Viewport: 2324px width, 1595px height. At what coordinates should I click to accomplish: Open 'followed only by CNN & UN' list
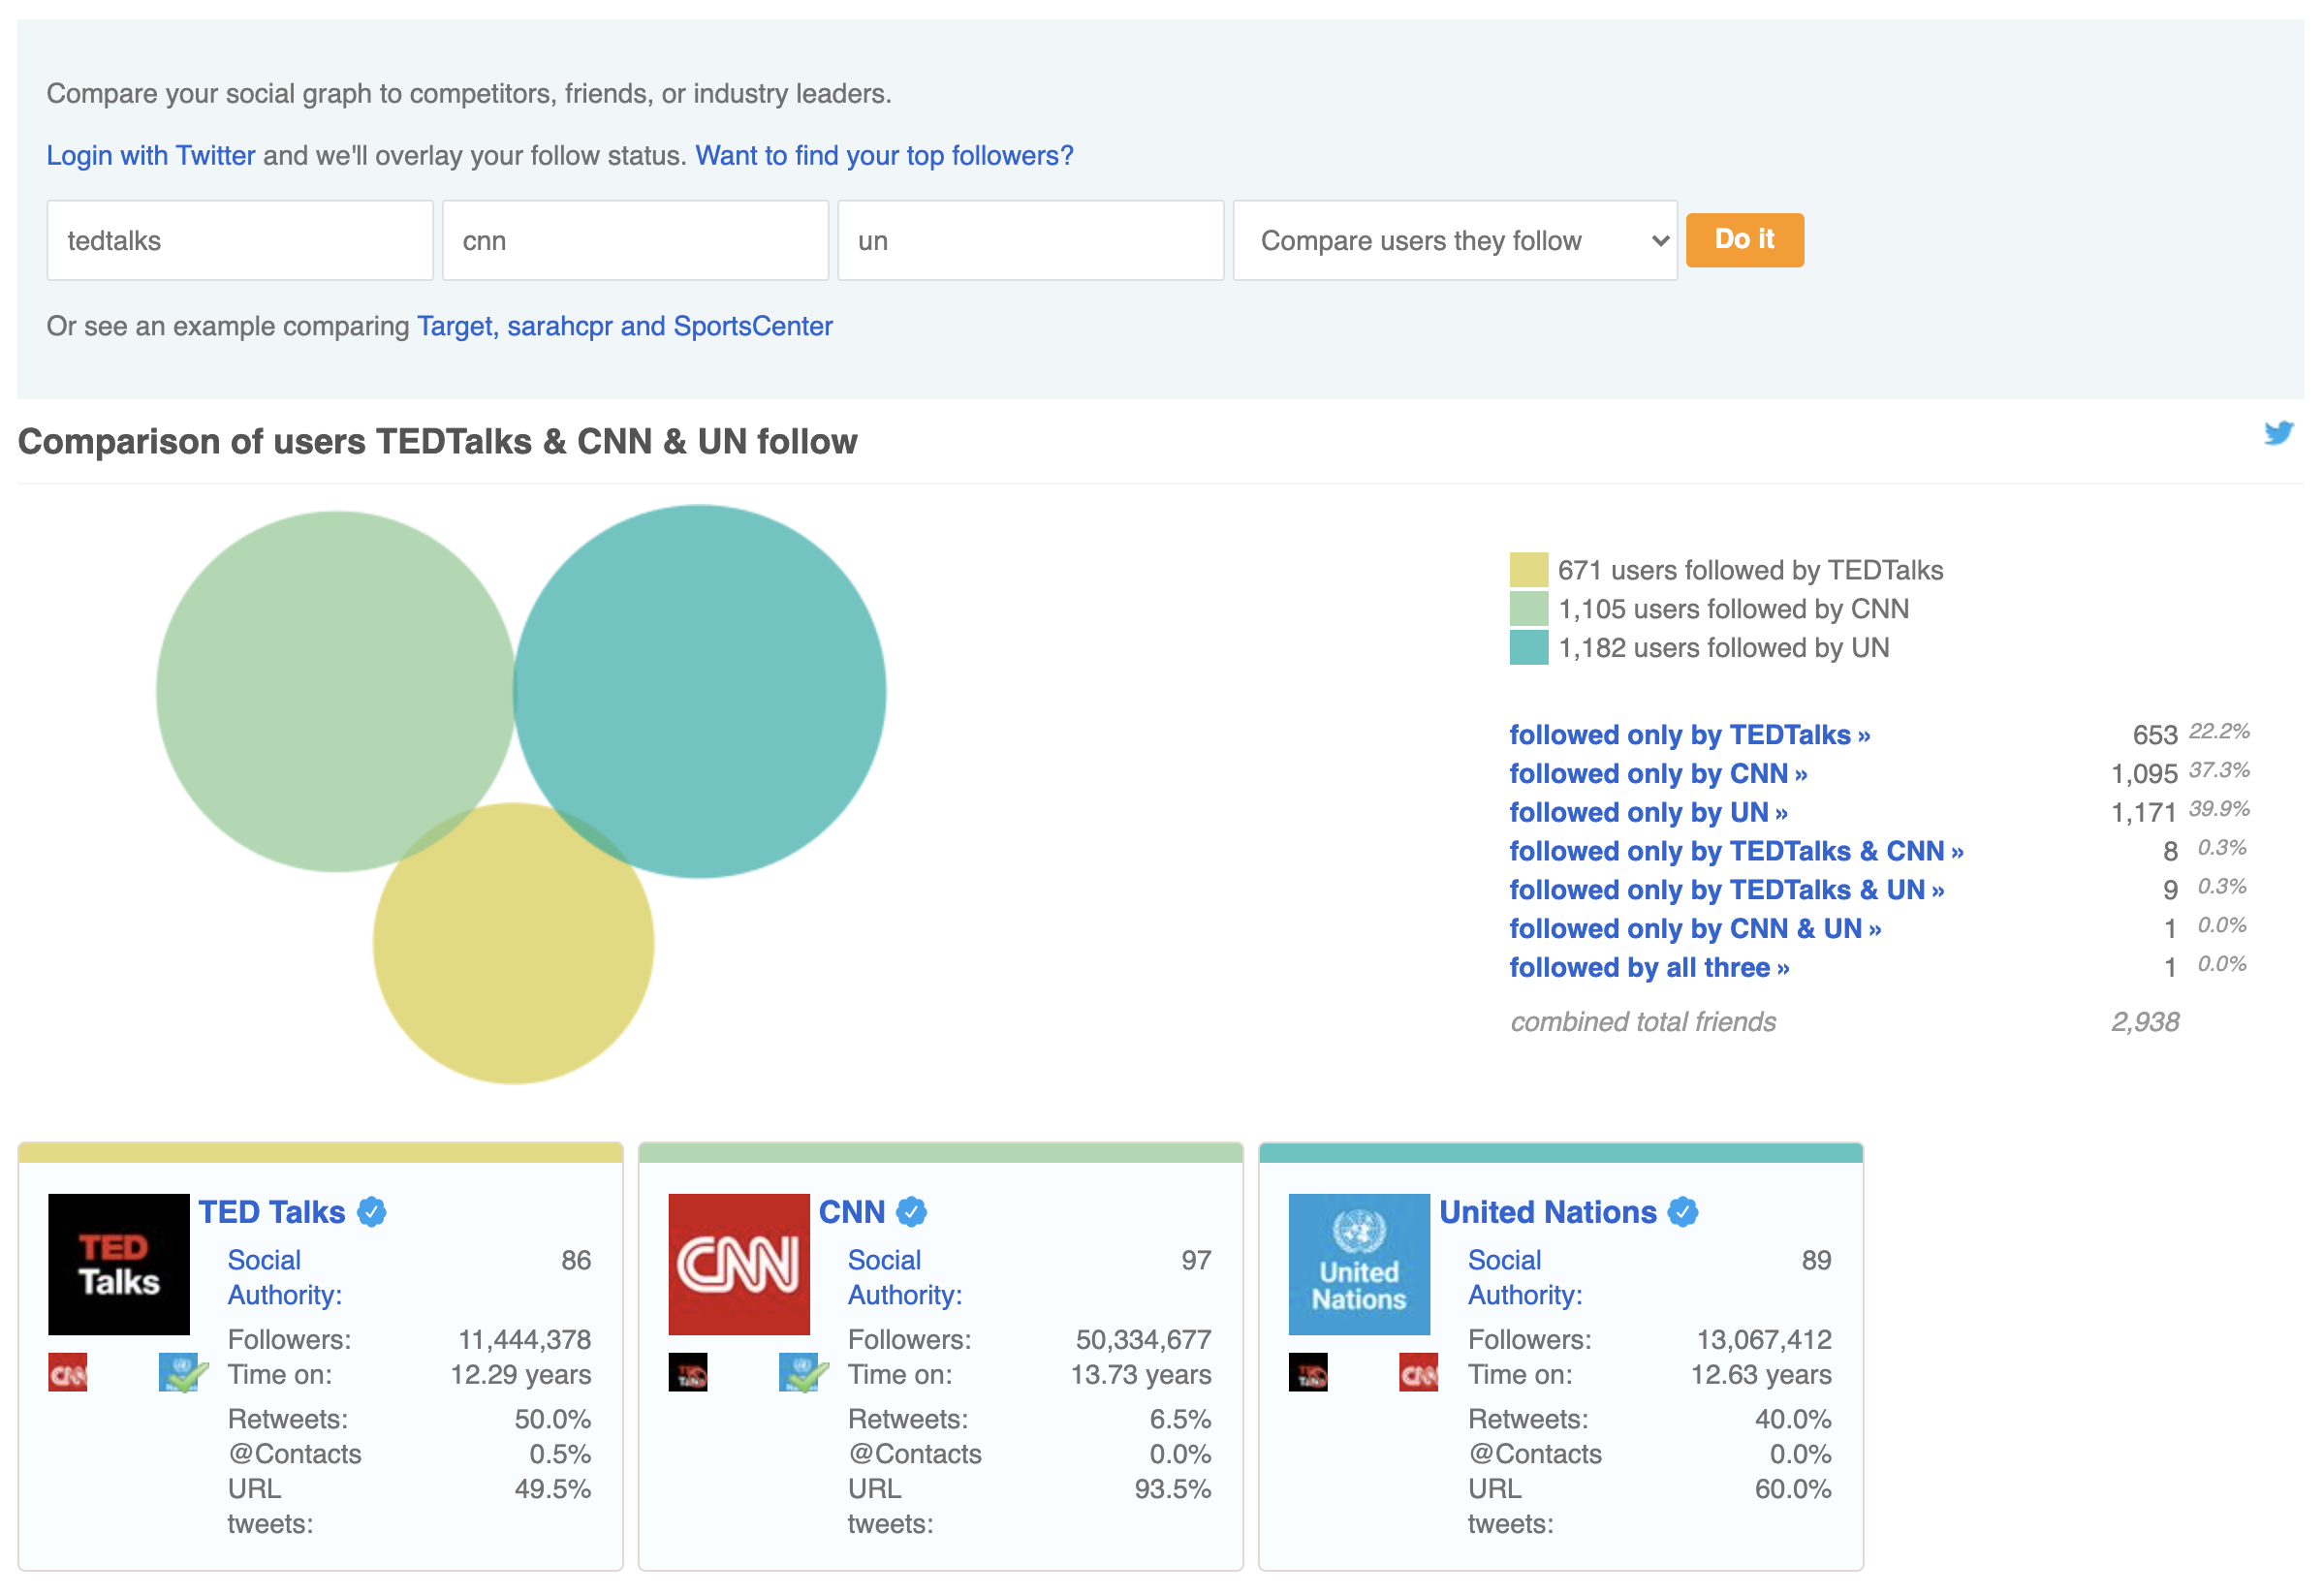coord(1695,929)
